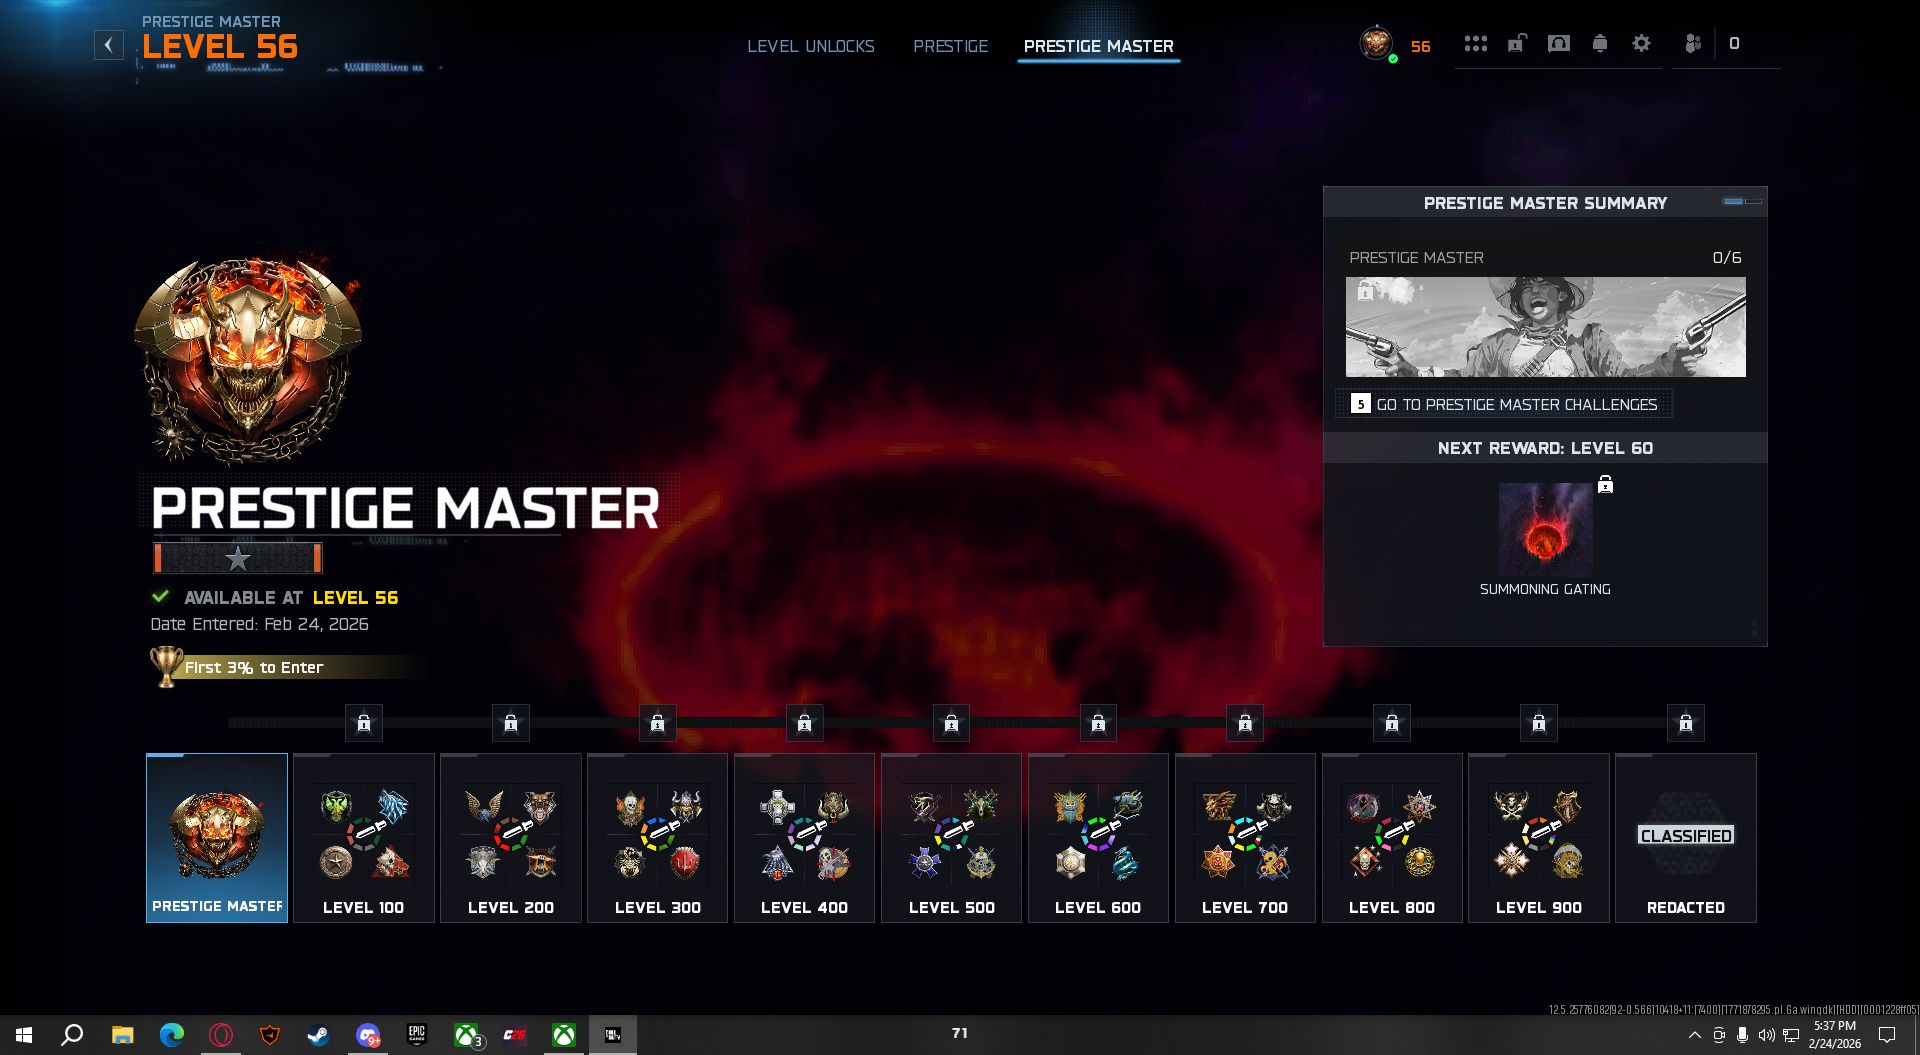Screen dimensions: 1920x1055
Task: Select the Prestige Master tab
Action: point(1098,46)
